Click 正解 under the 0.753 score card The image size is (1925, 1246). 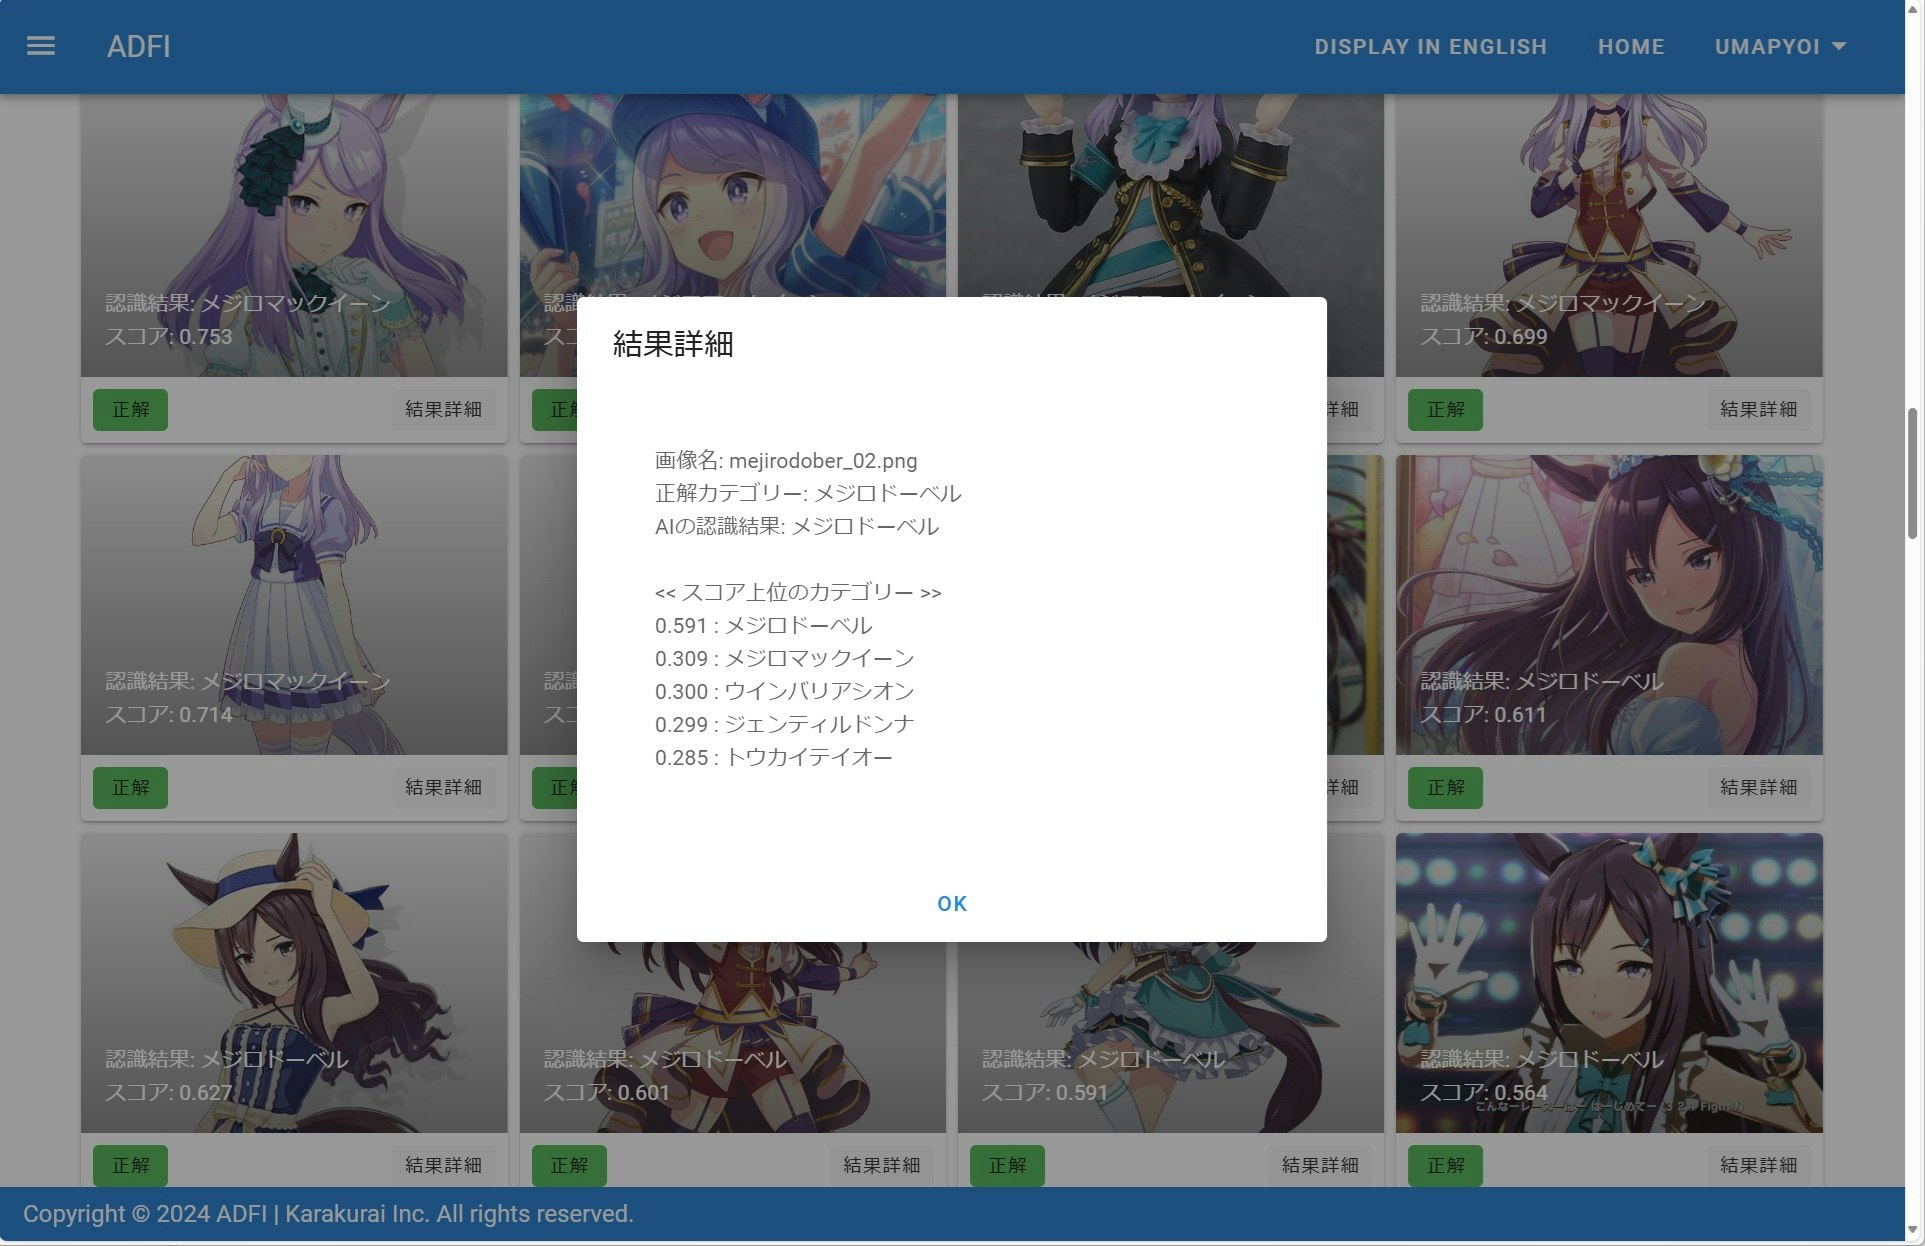point(130,410)
